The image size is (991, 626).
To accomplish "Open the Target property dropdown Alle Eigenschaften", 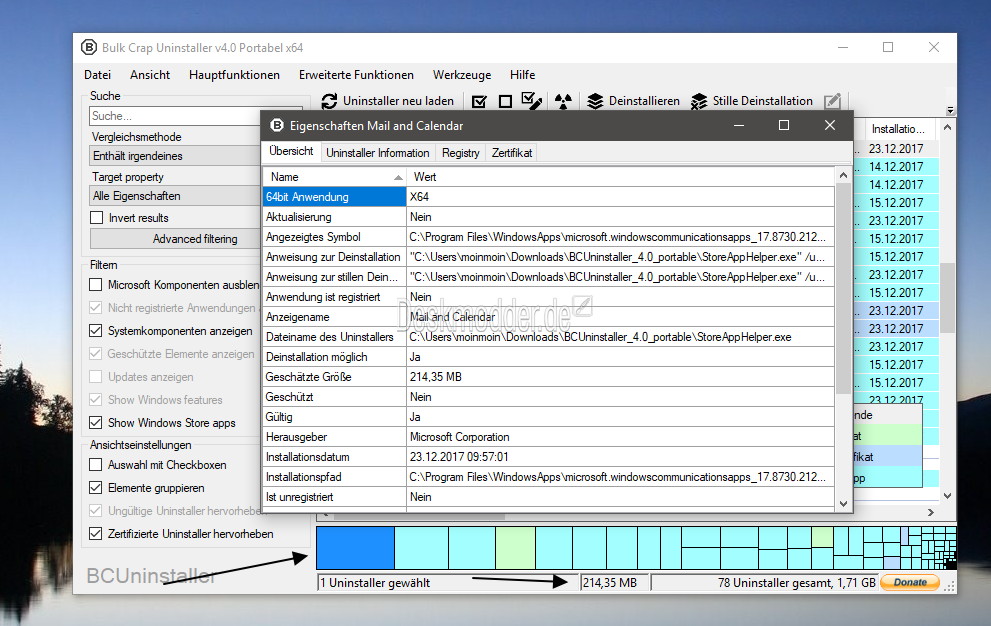I will 175,196.
